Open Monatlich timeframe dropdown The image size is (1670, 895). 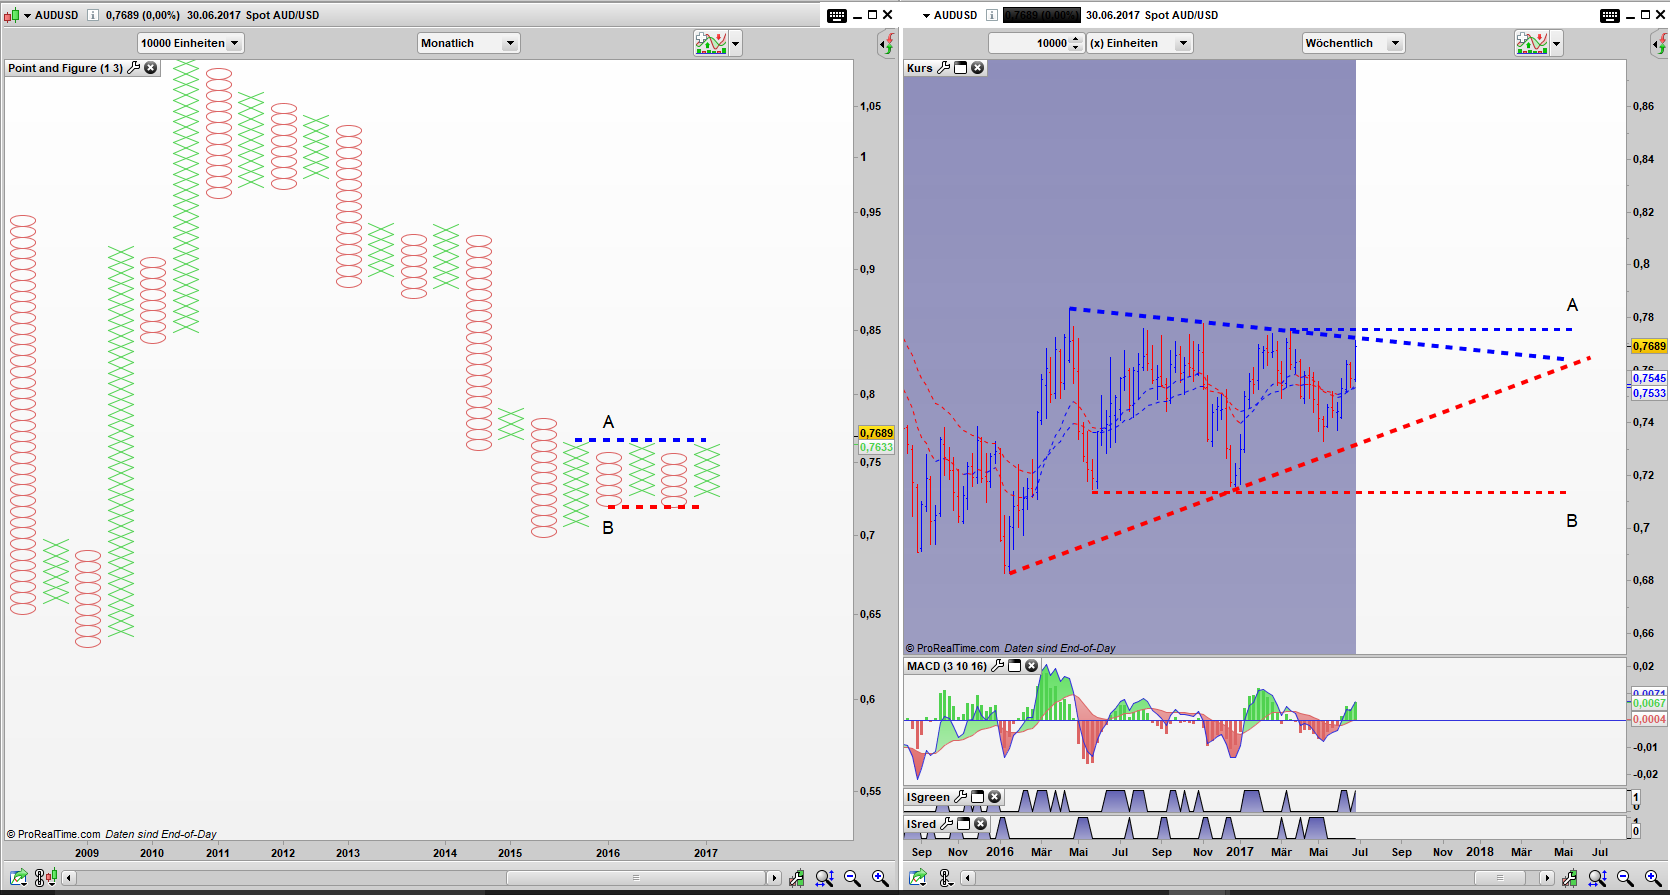468,43
